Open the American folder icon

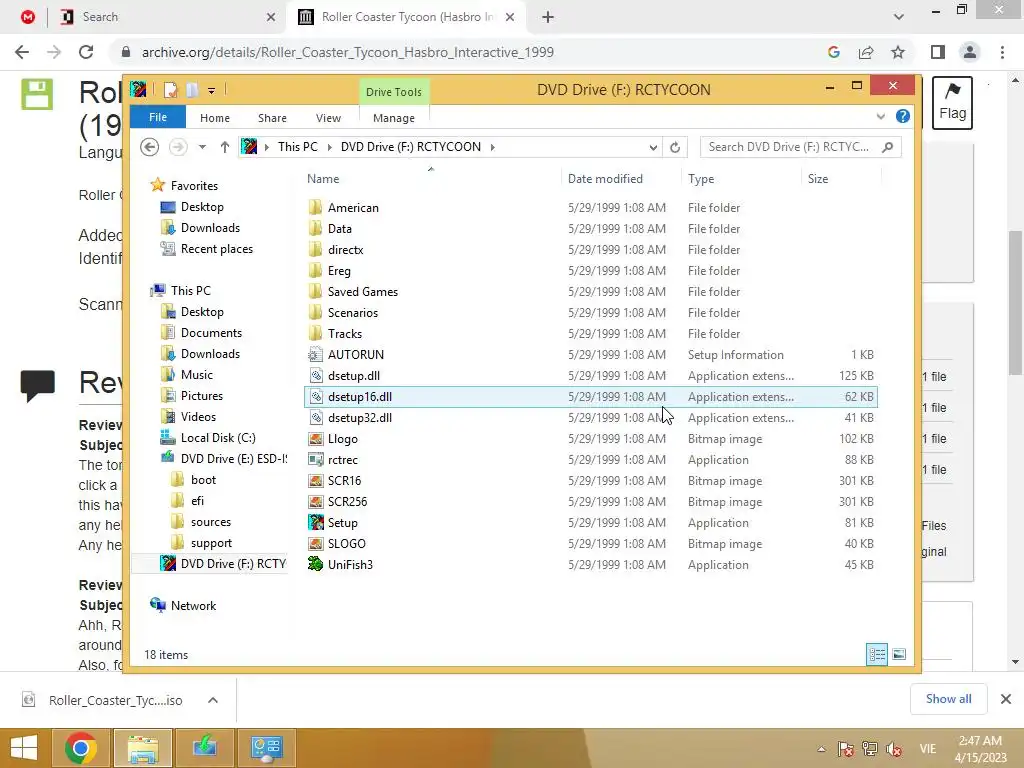(x=315, y=208)
